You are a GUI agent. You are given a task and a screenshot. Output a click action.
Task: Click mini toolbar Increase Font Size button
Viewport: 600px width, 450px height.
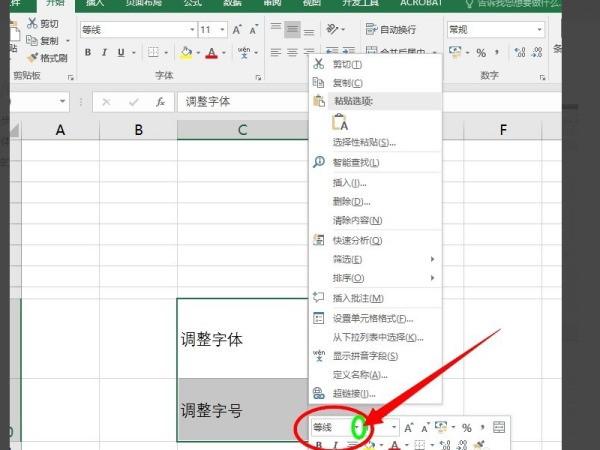[x=409, y=427]
